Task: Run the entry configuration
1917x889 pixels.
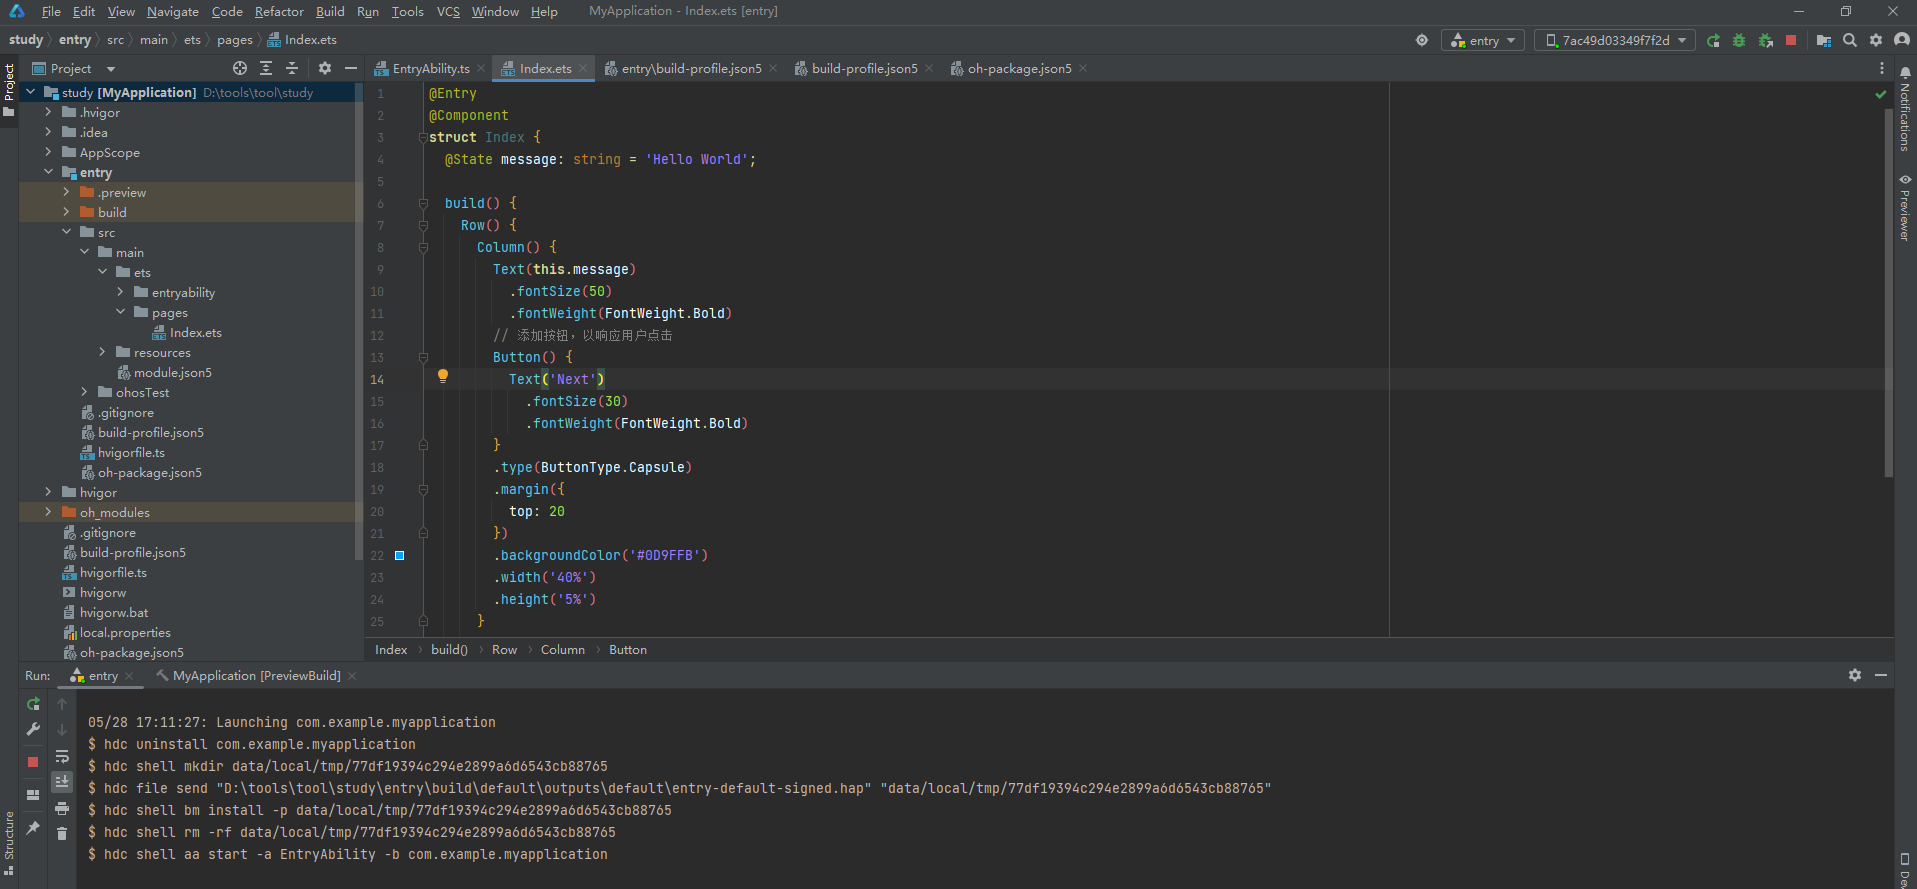Action: [x=1713, y=41]
